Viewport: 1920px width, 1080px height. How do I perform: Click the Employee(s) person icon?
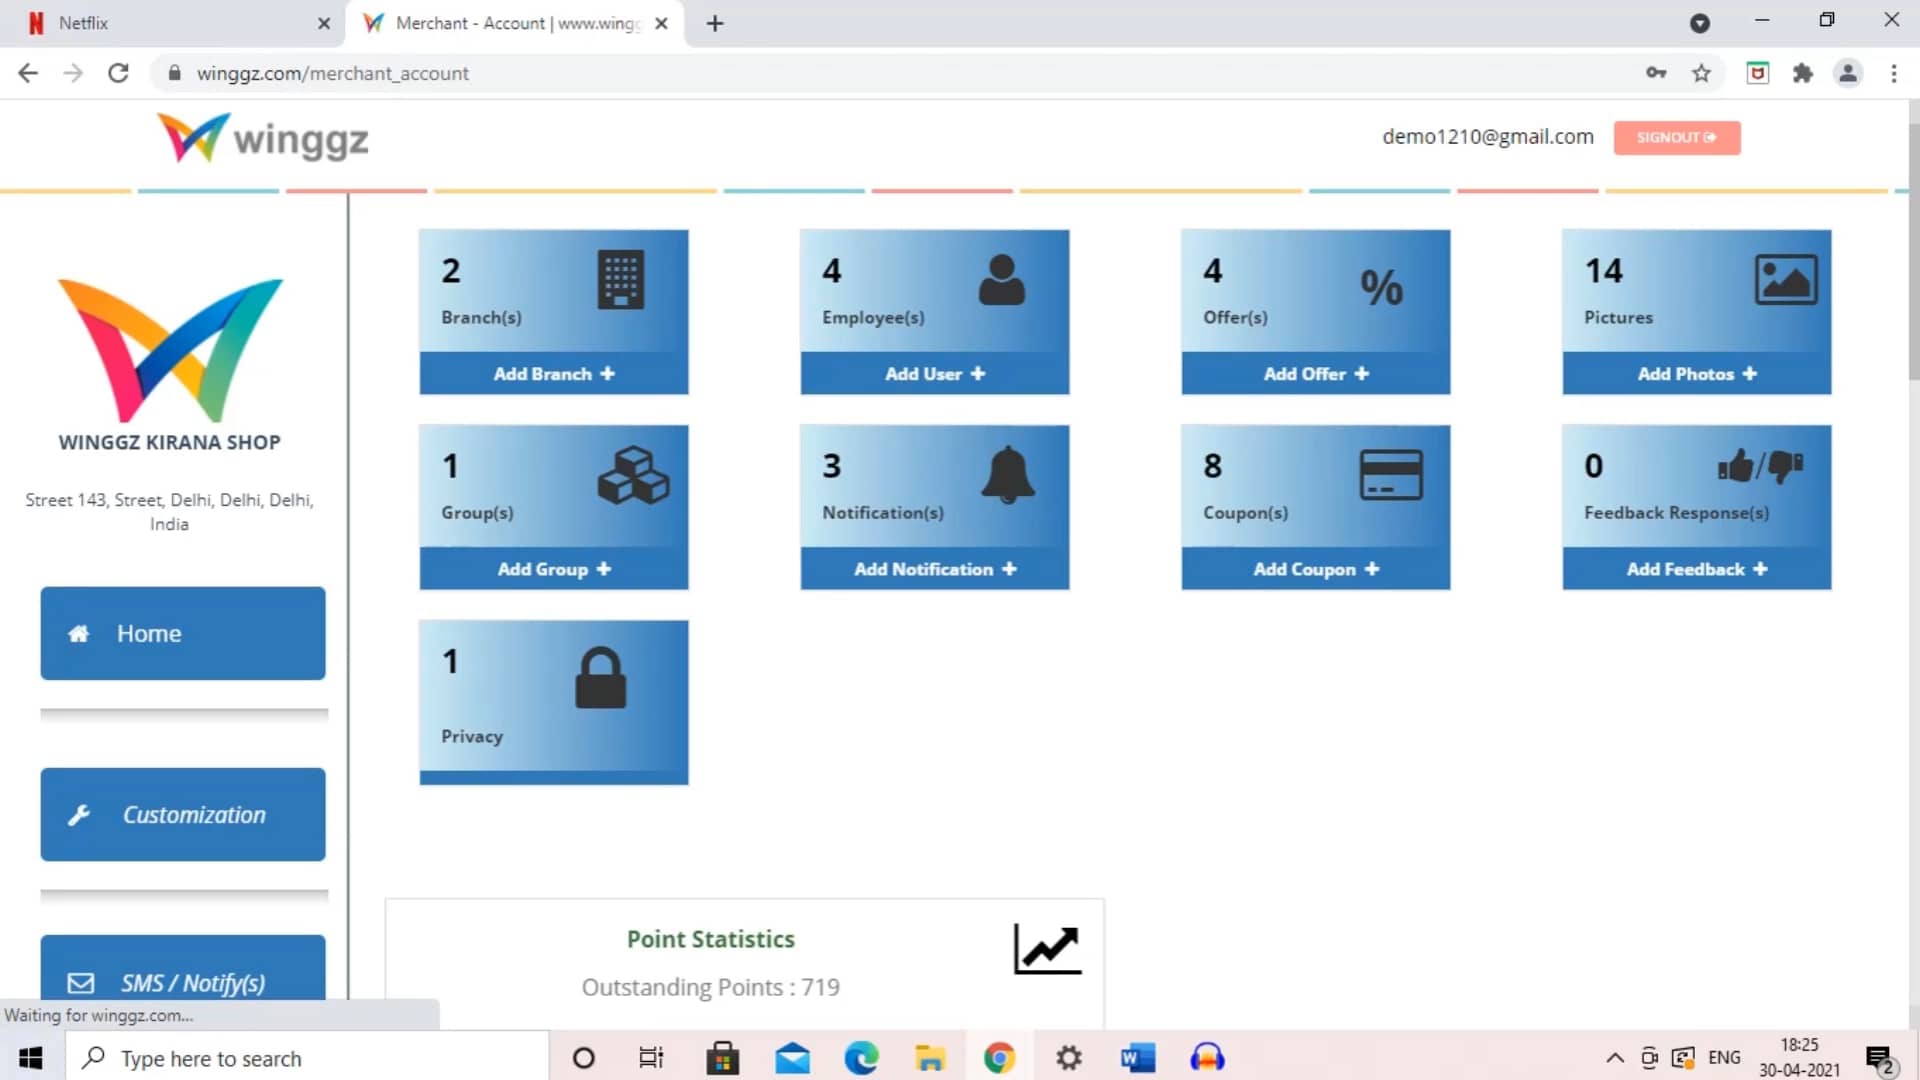[1002, 279]
